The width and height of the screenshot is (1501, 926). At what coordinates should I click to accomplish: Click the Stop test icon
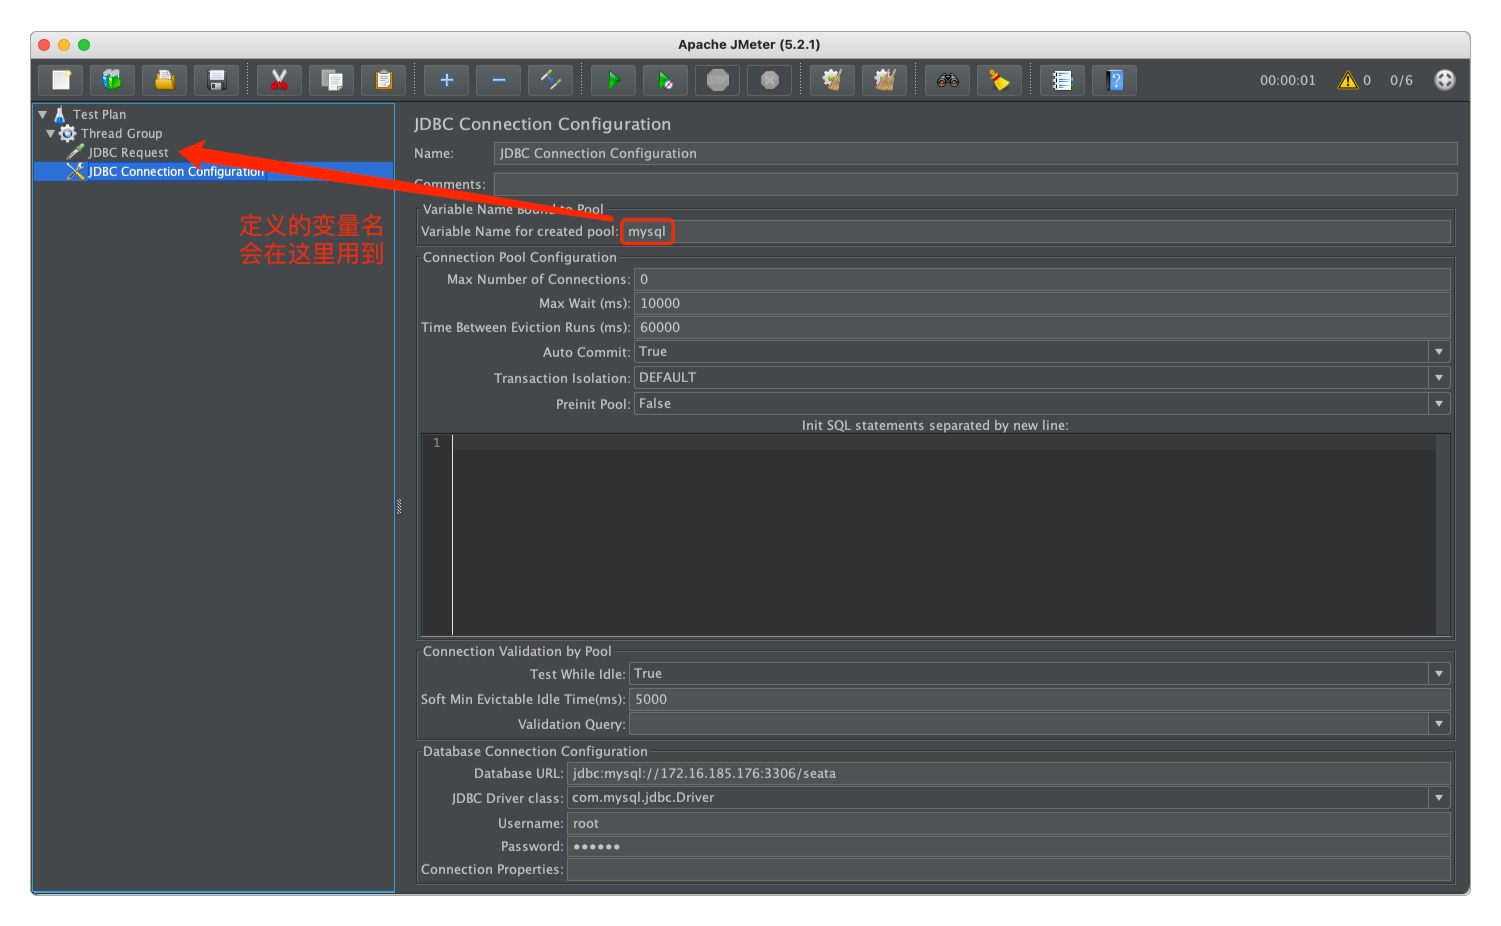point(717,80)
